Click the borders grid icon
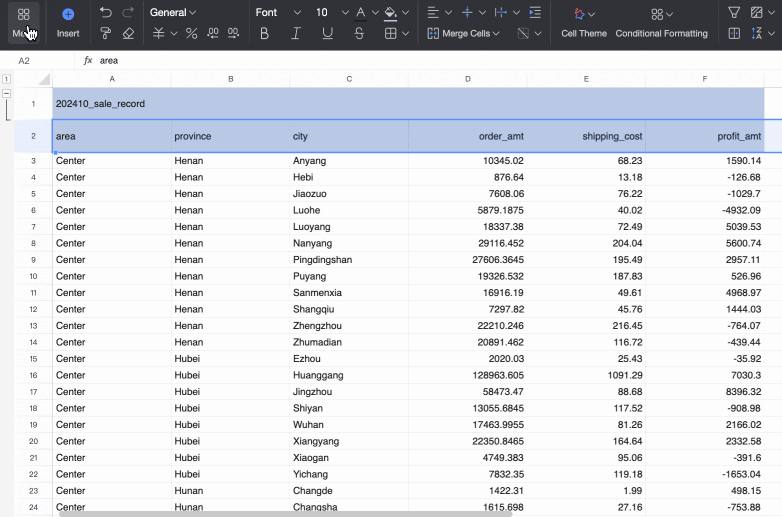The image size is (782, 517). pyautogui.click(x=391, y=33)
